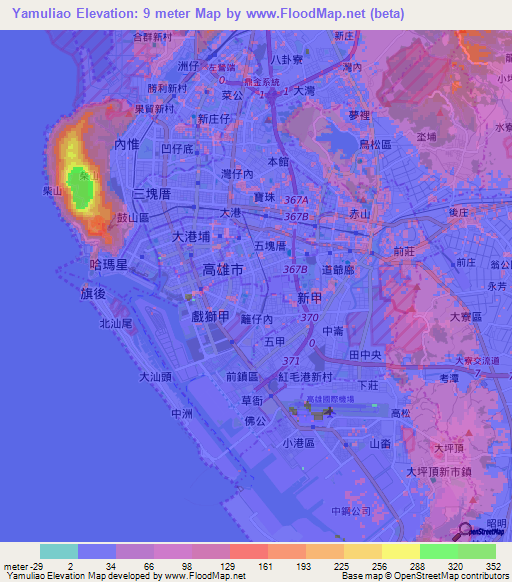Image resolution: width=512 pixels, height=582 pixels.
Task: Click the 內惟 map label
Action: point(127,144)
